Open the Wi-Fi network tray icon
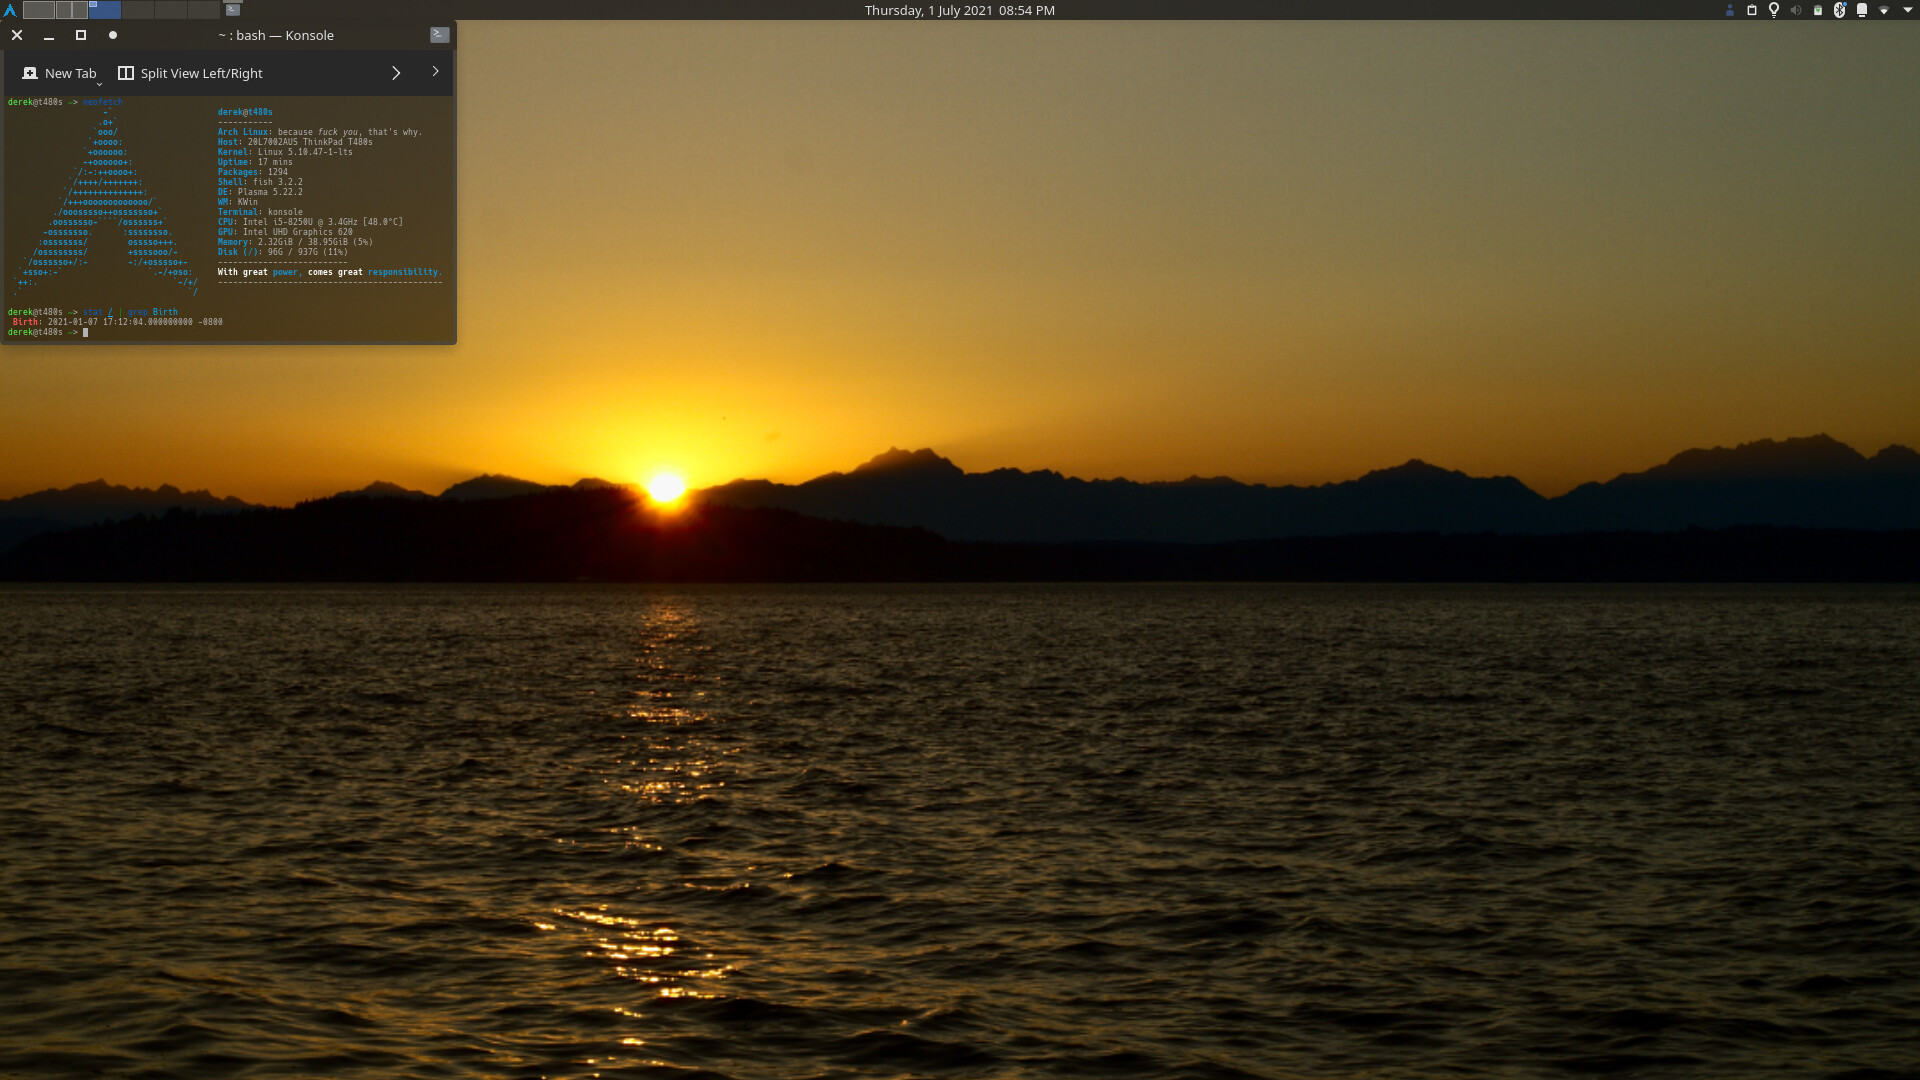The width and height of the screenshot is (1920, 1080). click(x=1884, y=10)
